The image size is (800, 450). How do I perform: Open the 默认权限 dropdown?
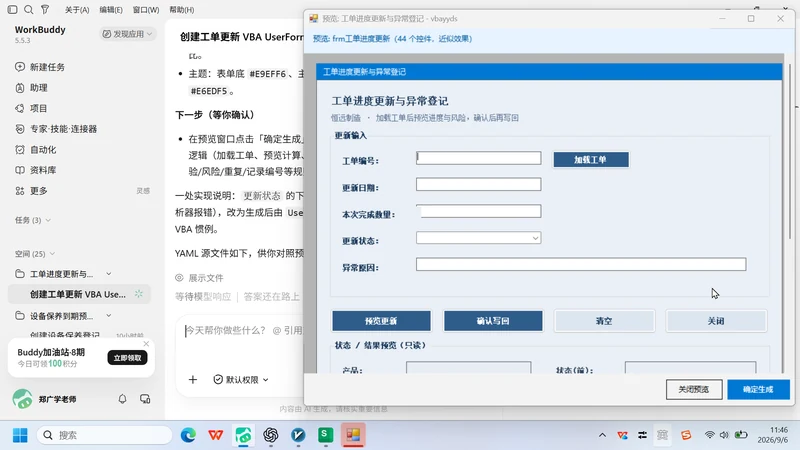click(241, 380)
